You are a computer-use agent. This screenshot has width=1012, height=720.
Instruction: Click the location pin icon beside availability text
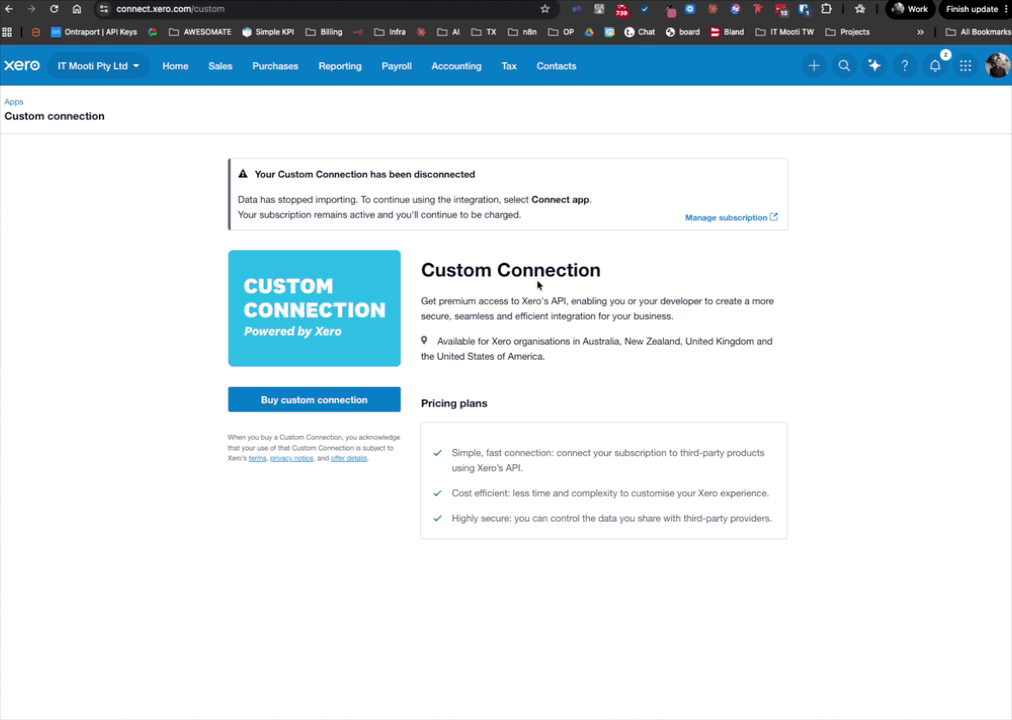(x=424, y=340)
